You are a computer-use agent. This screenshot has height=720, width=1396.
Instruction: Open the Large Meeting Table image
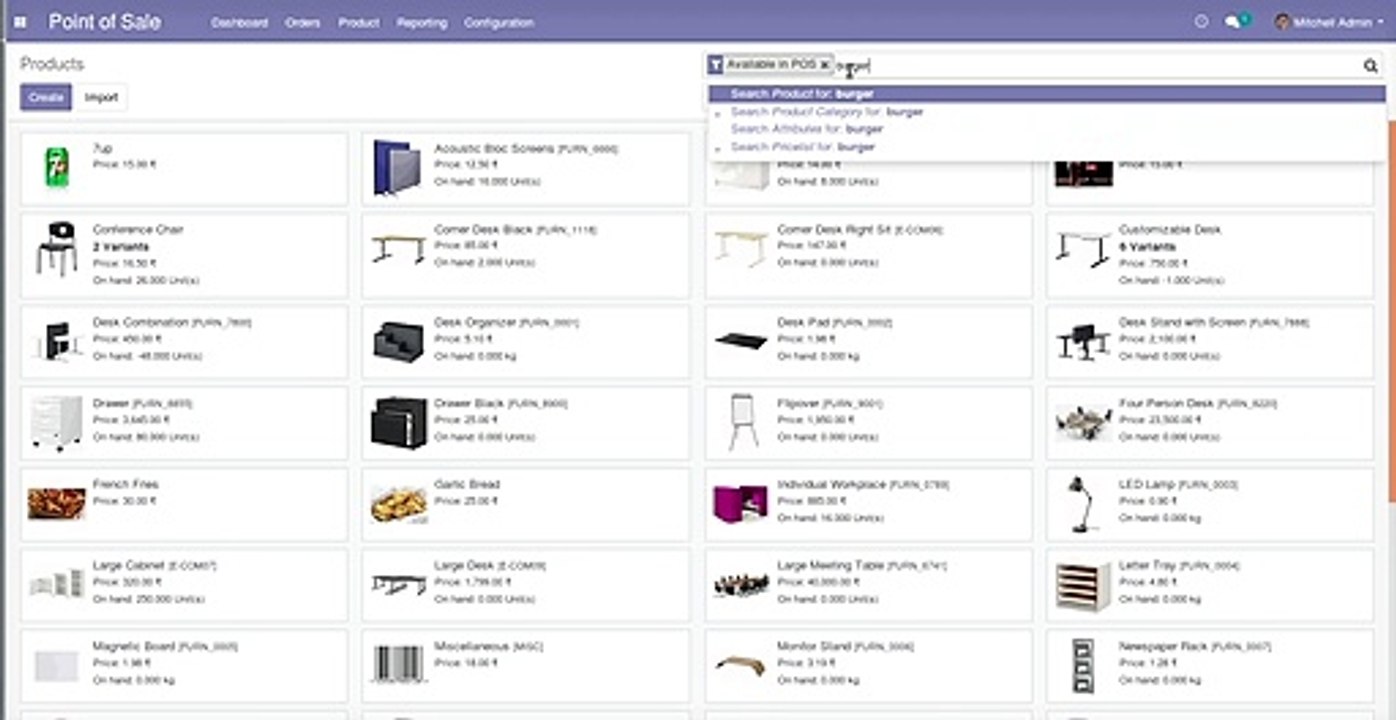click(x=742, y=585)
